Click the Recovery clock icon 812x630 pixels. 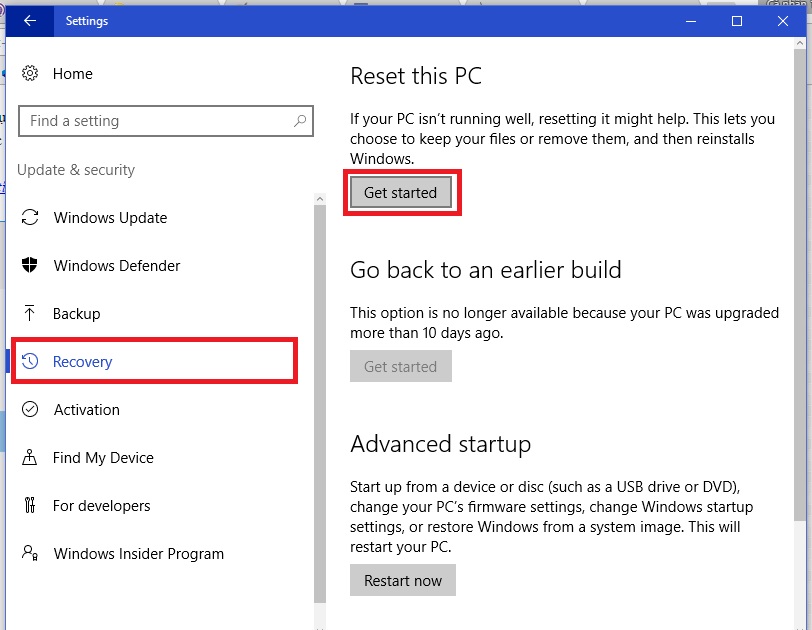pyautogui.click(x=30, y=362)
